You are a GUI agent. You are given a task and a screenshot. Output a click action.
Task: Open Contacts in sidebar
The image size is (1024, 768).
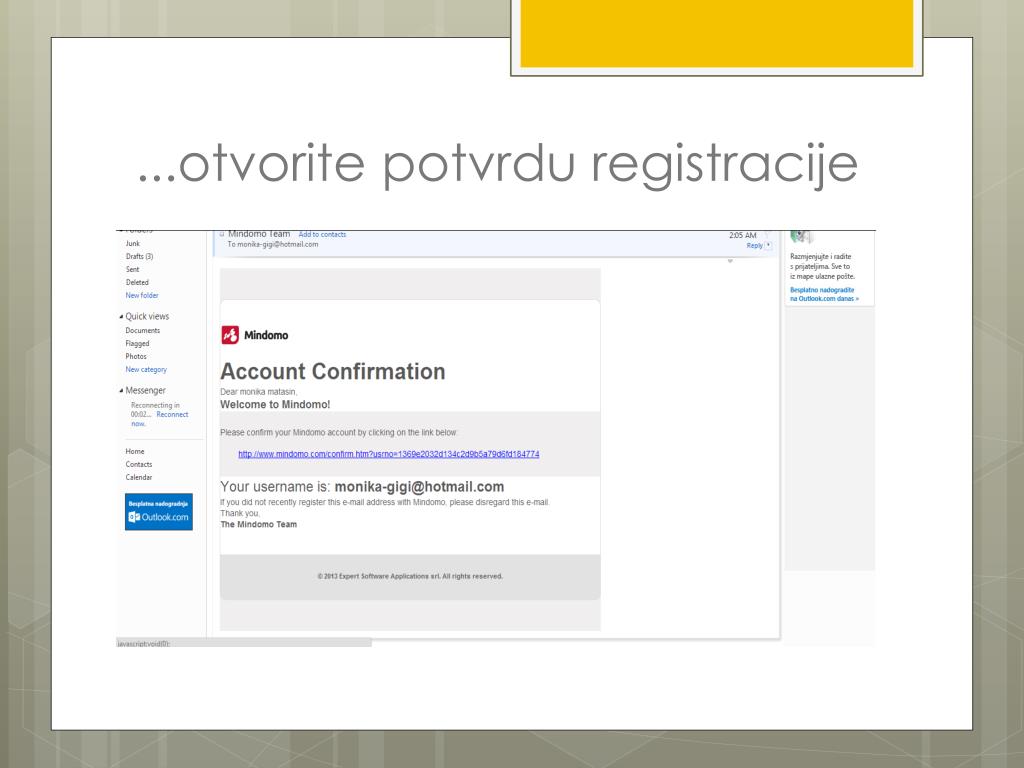pos(138,464)
